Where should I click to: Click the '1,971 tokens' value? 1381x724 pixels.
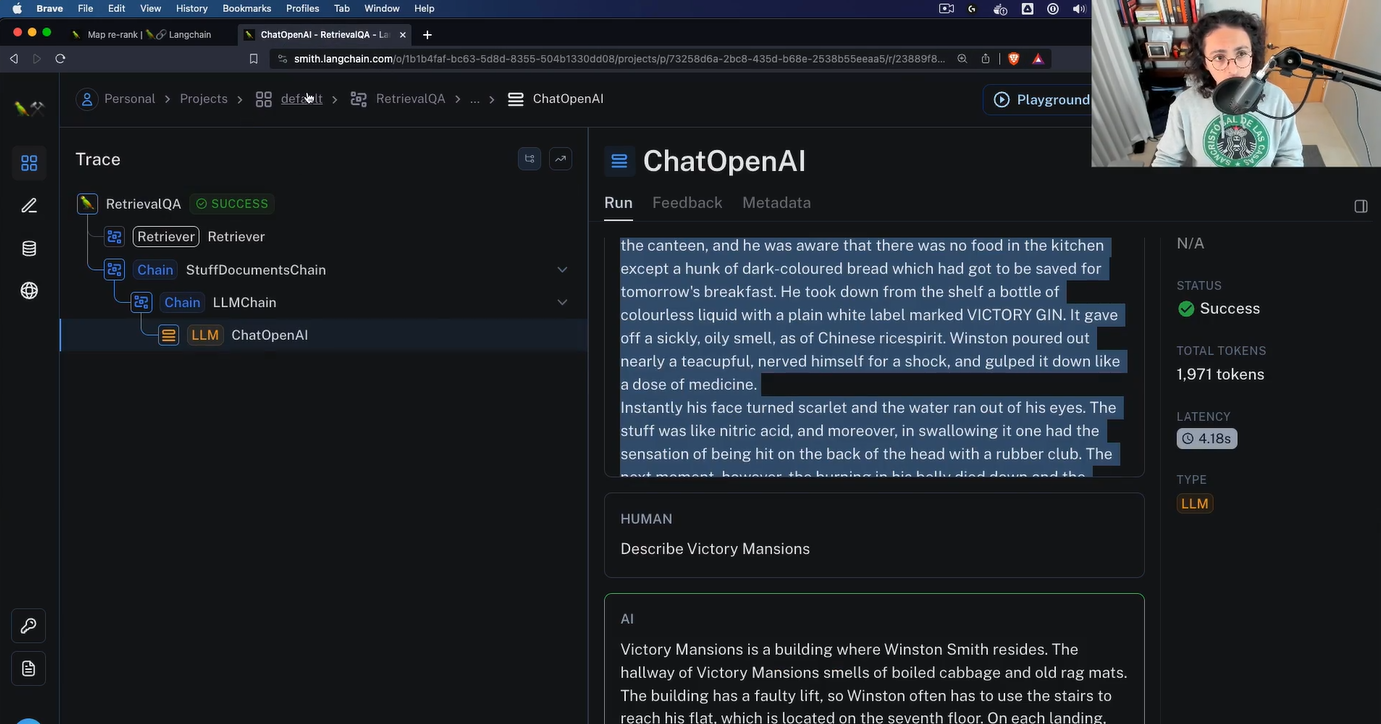1220,374
